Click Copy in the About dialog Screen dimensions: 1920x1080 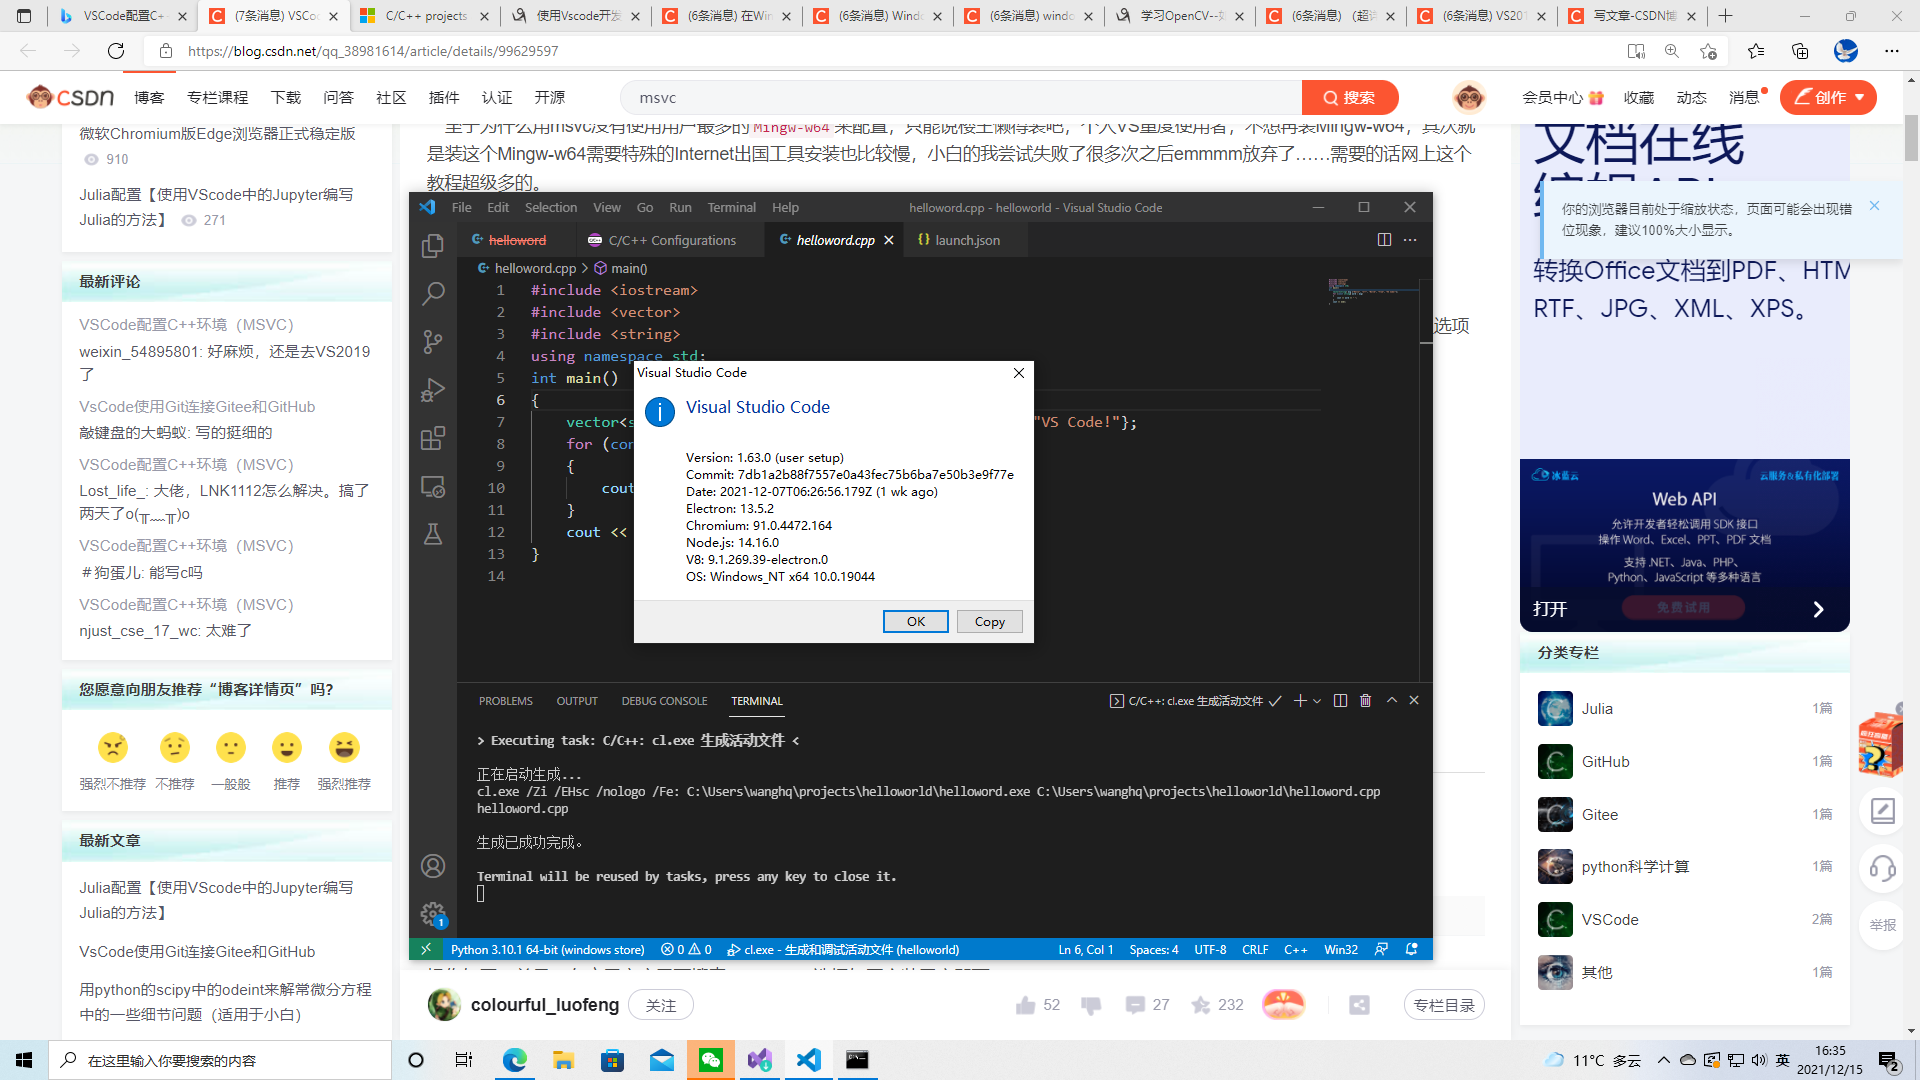point(990,621)
